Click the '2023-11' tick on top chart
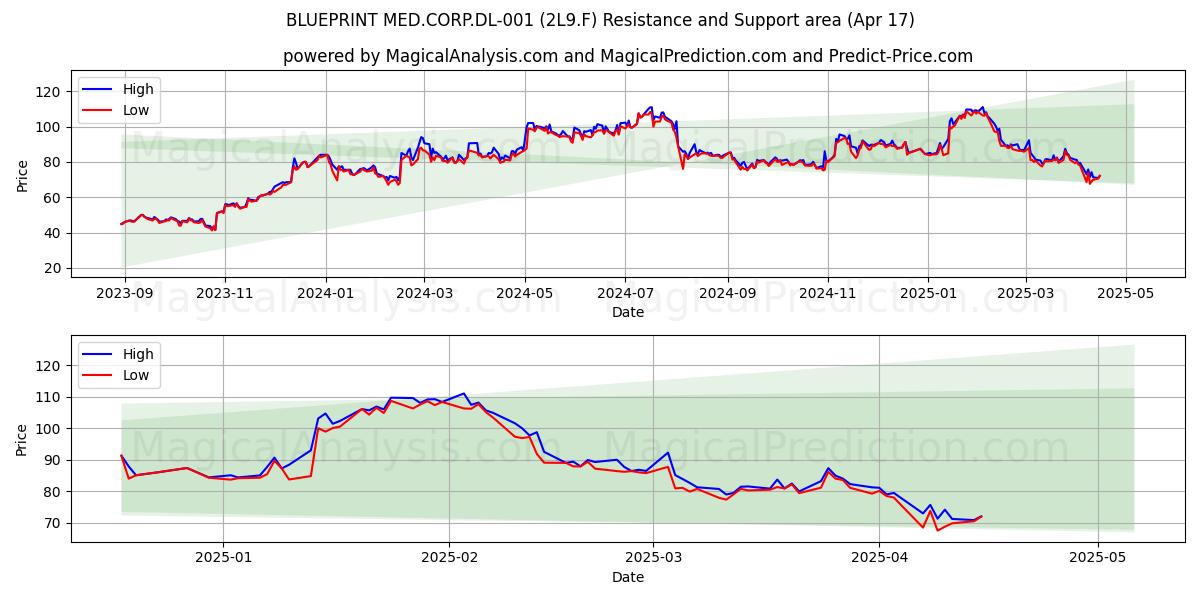This screenshot has height=600, width=1200. click(x=224, y=293)
